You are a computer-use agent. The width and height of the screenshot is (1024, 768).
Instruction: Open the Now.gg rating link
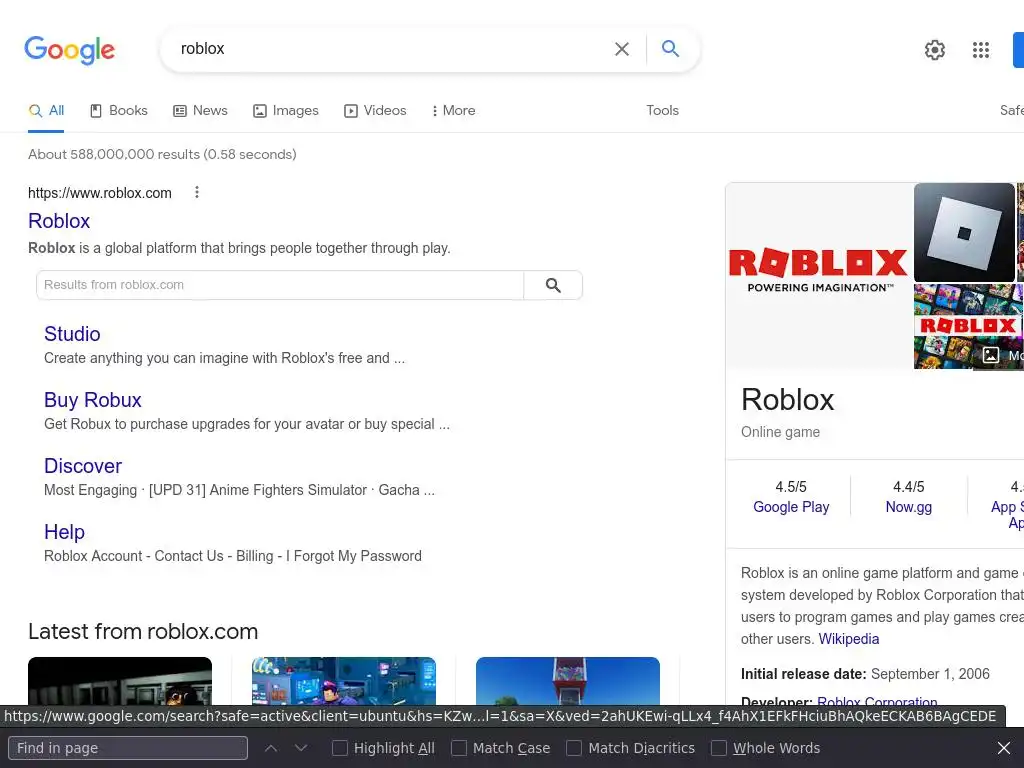pos(908,507)
